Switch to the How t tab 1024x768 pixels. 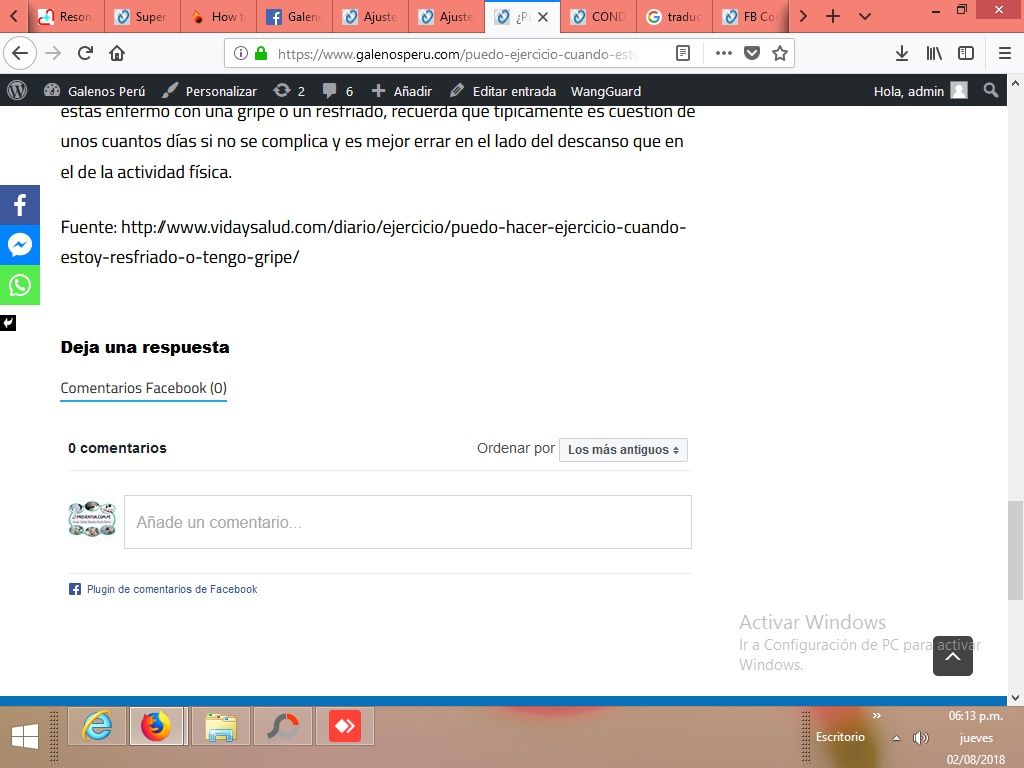pyautogui.click(x=217, y=17)
